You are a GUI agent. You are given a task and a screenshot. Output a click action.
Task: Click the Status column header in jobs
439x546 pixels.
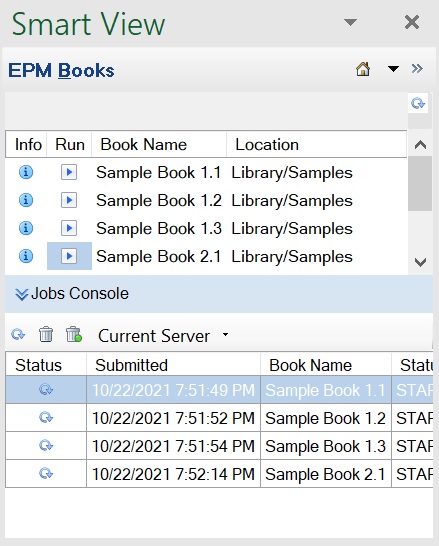46,365
